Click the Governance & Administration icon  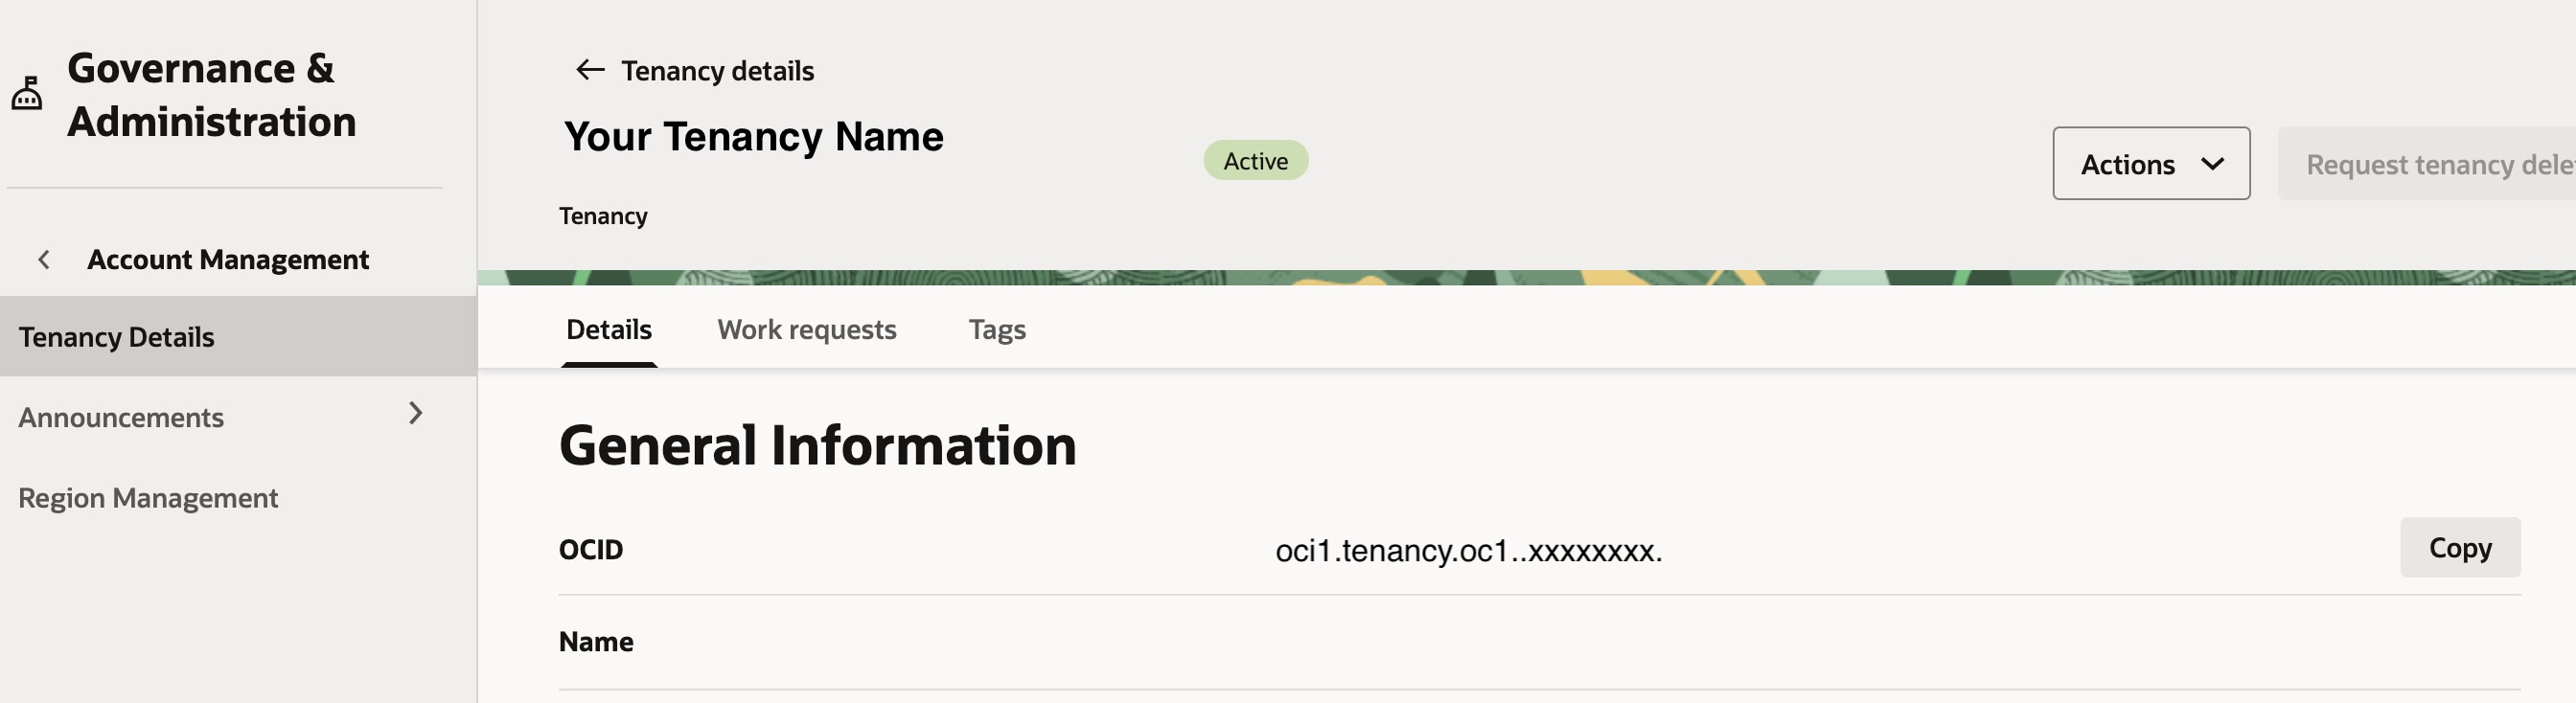coord(27,95)
